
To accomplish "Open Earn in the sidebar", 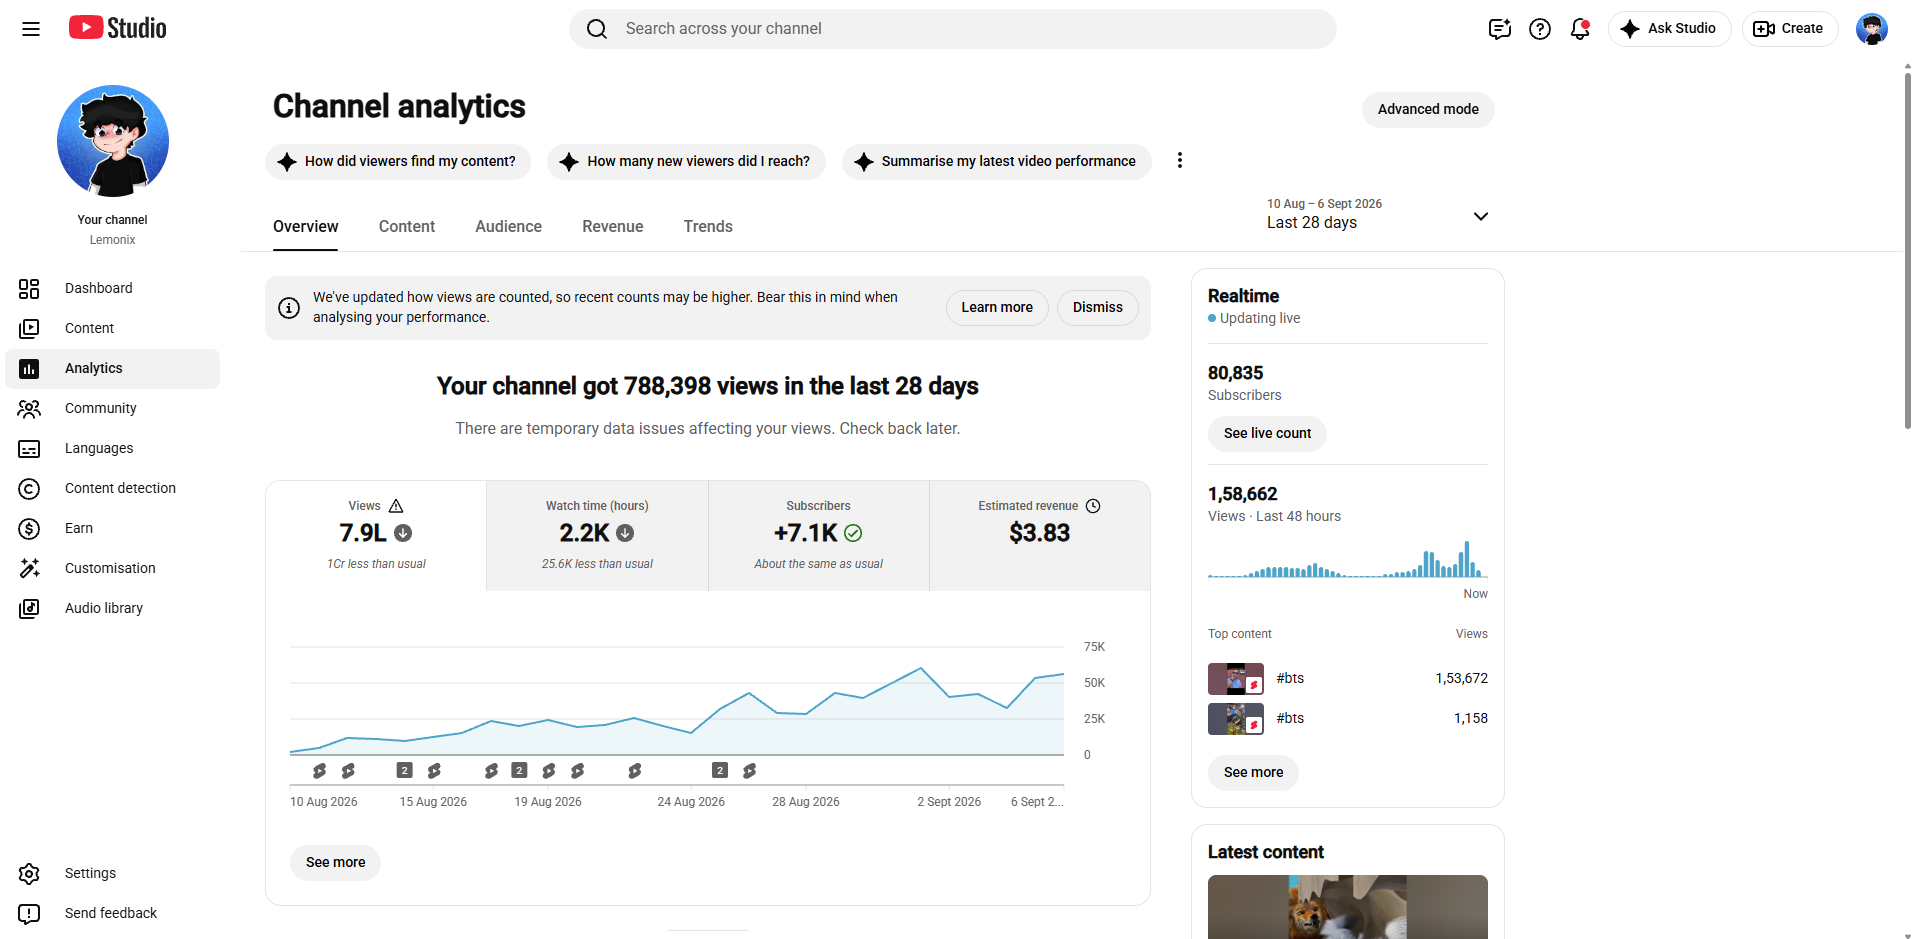I will point(112,528).
